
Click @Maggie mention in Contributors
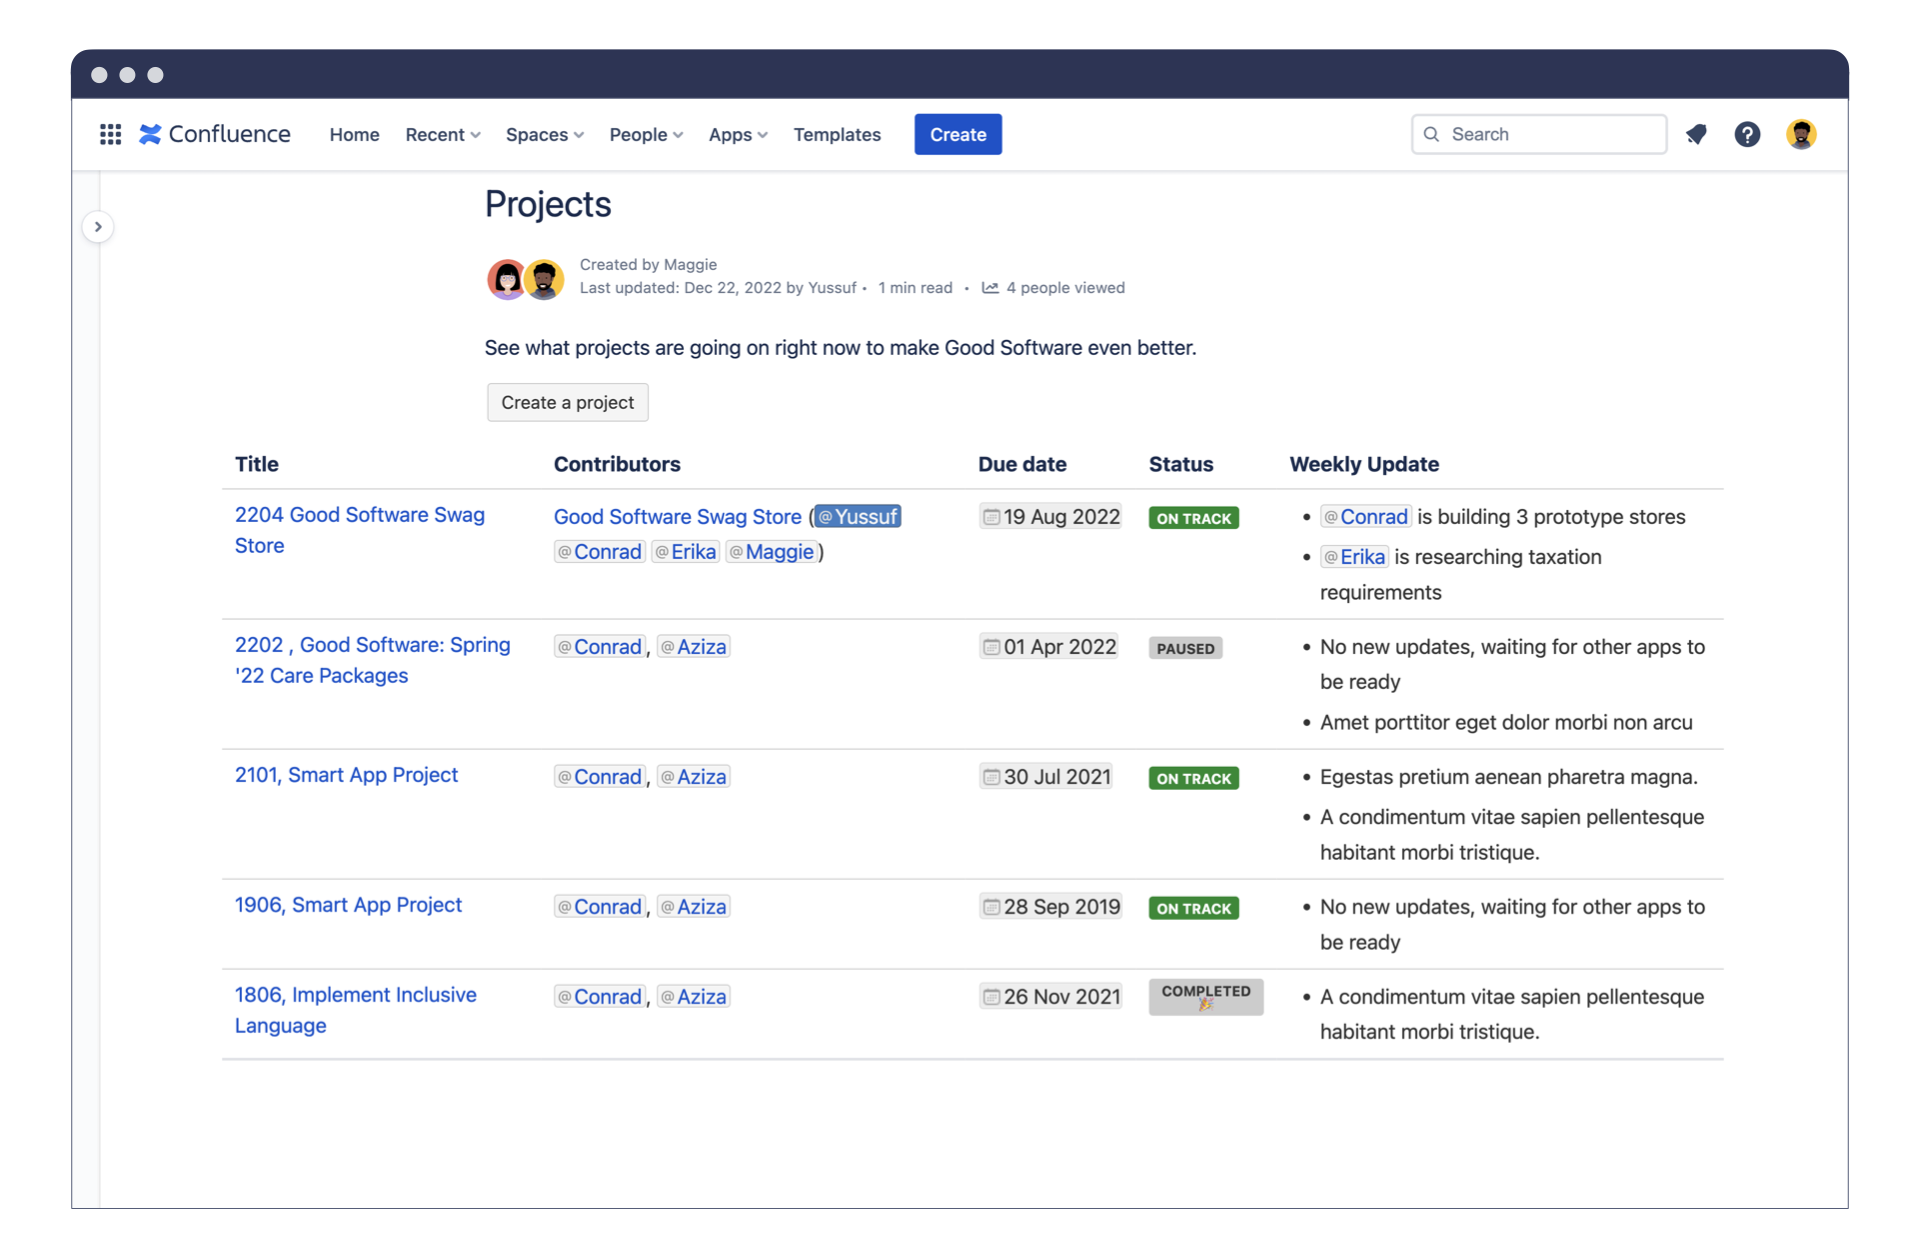coord(771,552)
